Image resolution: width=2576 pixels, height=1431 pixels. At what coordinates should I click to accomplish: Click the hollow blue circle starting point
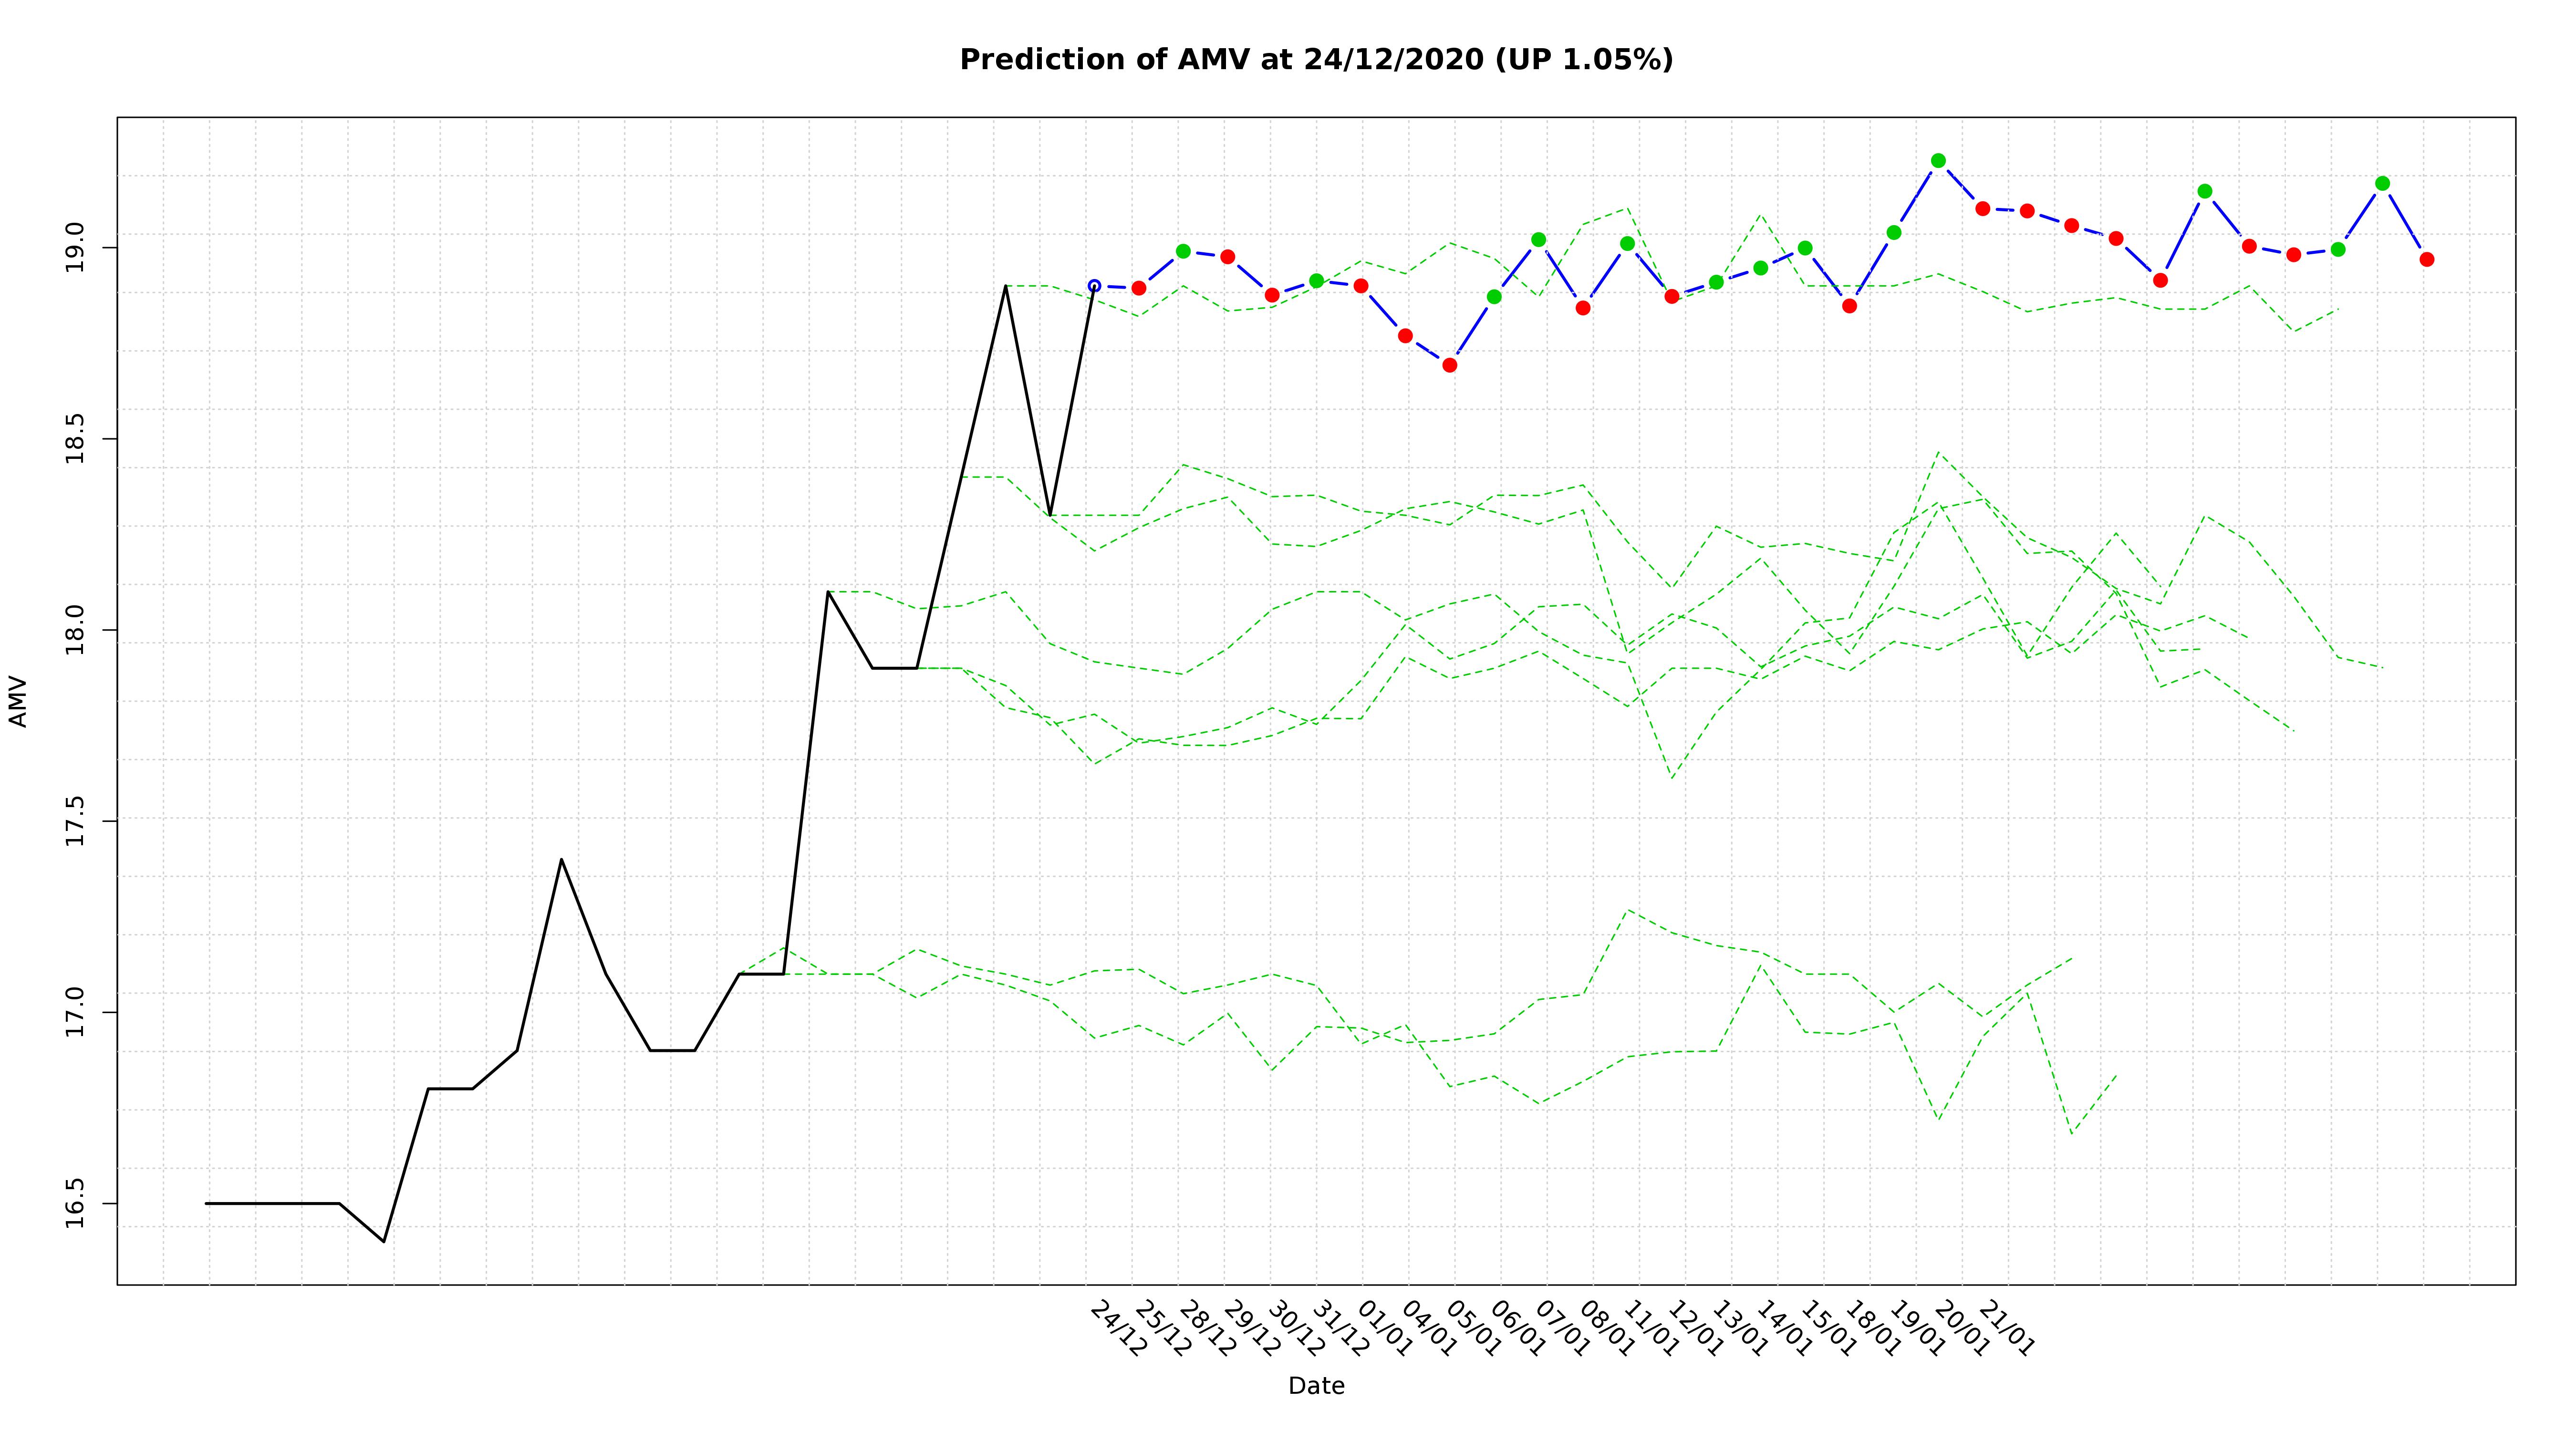1094,286
